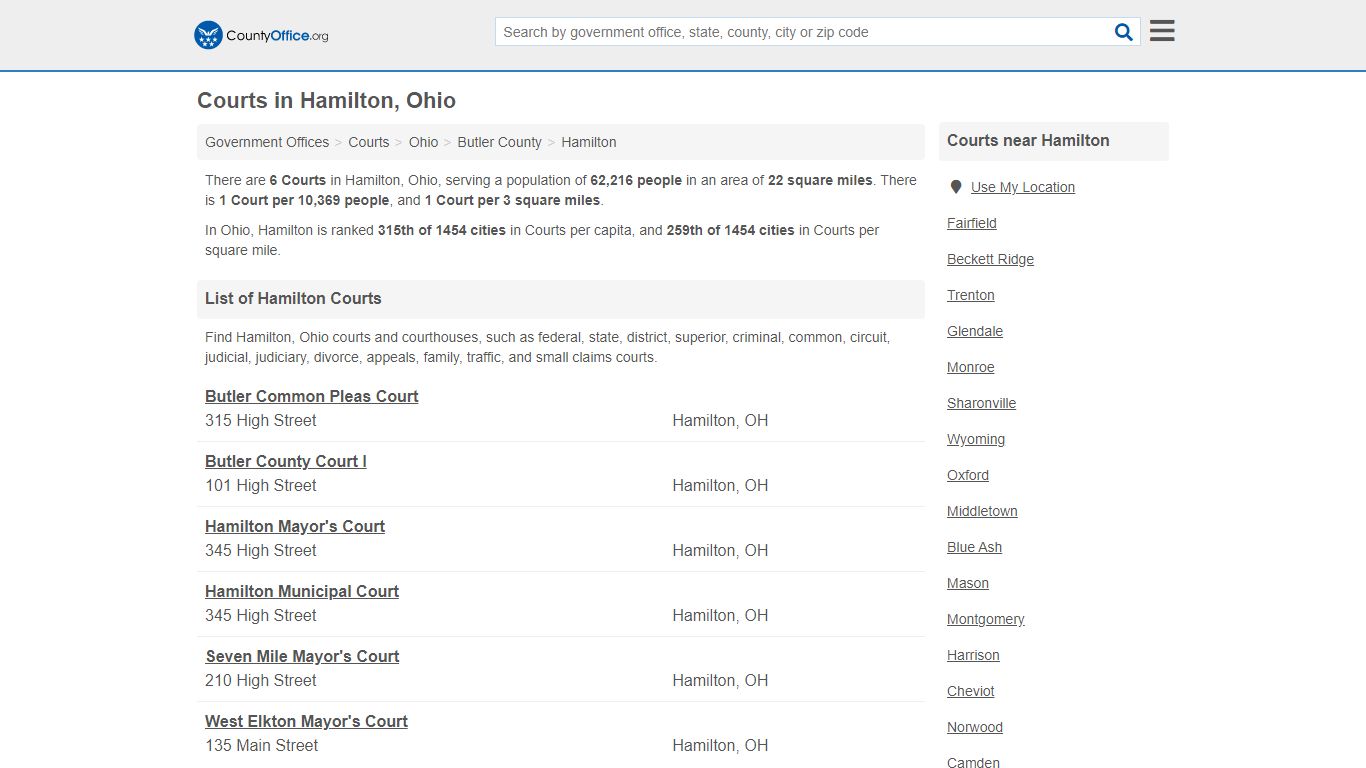Open Butler County Court I listing
The image size is (1366, 768).
pos(286,461)
